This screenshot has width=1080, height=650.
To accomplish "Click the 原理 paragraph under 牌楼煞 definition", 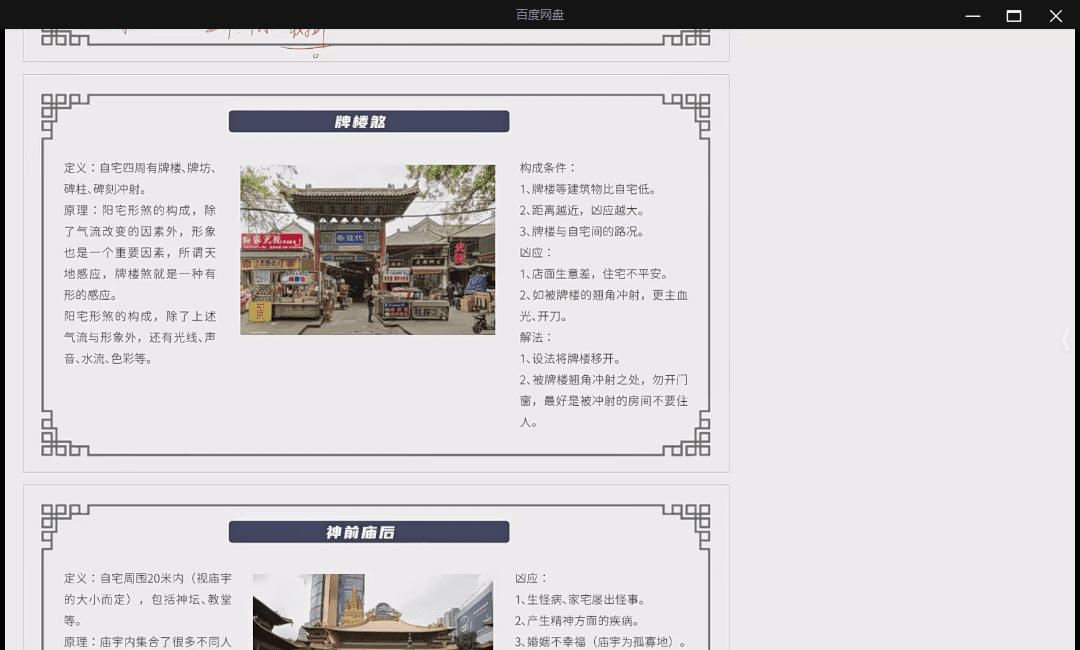I will 140,252.
